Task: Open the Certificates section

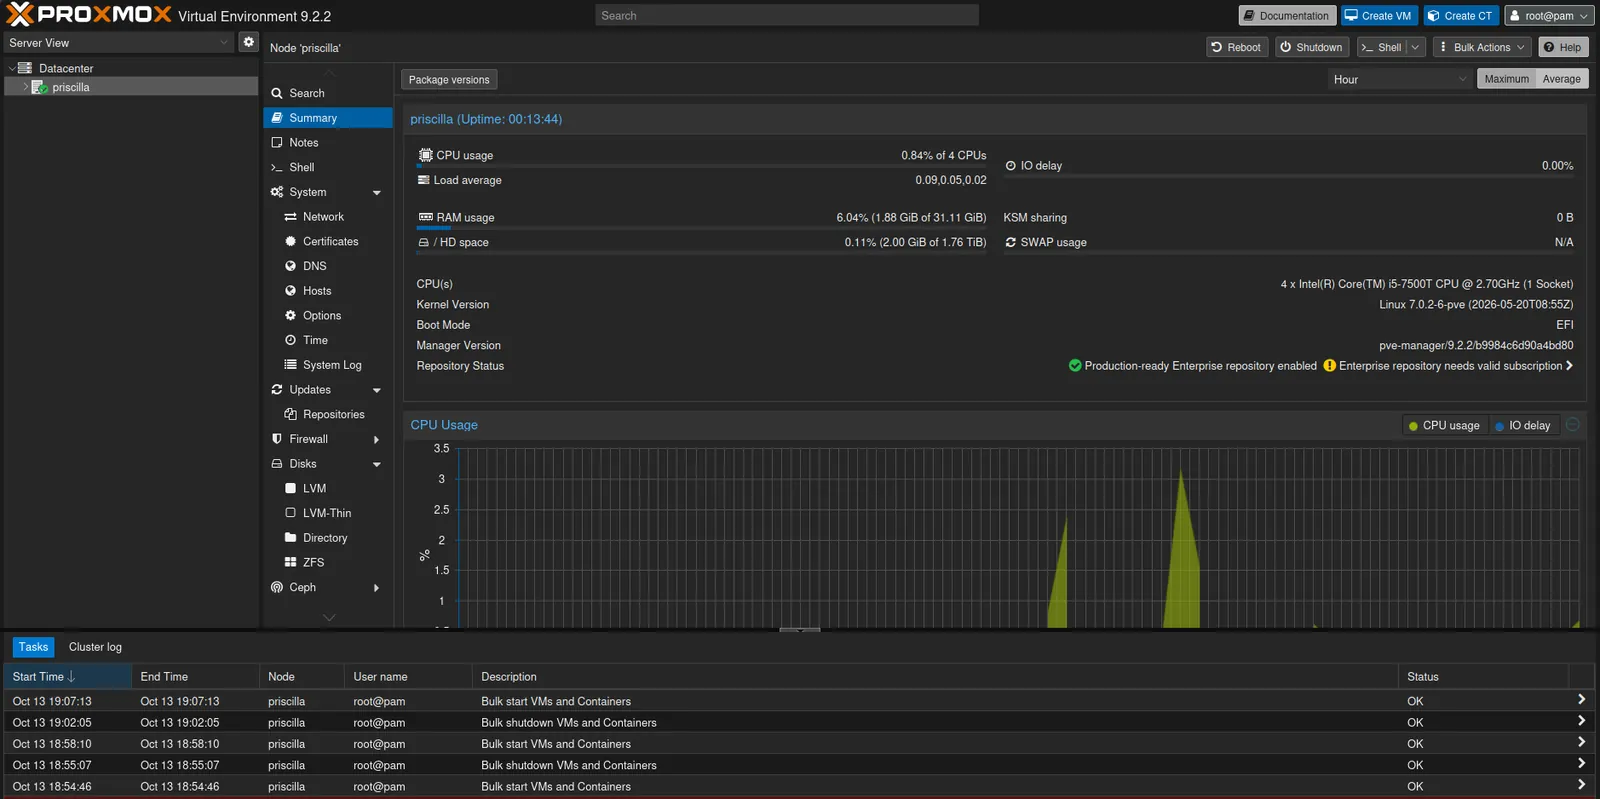Action: tap(330, 241)
